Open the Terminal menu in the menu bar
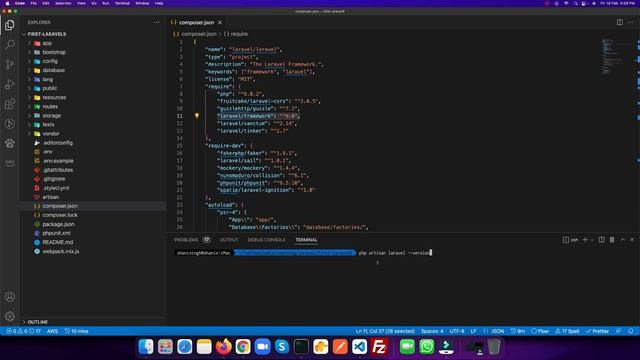 (x=122, y=3)
